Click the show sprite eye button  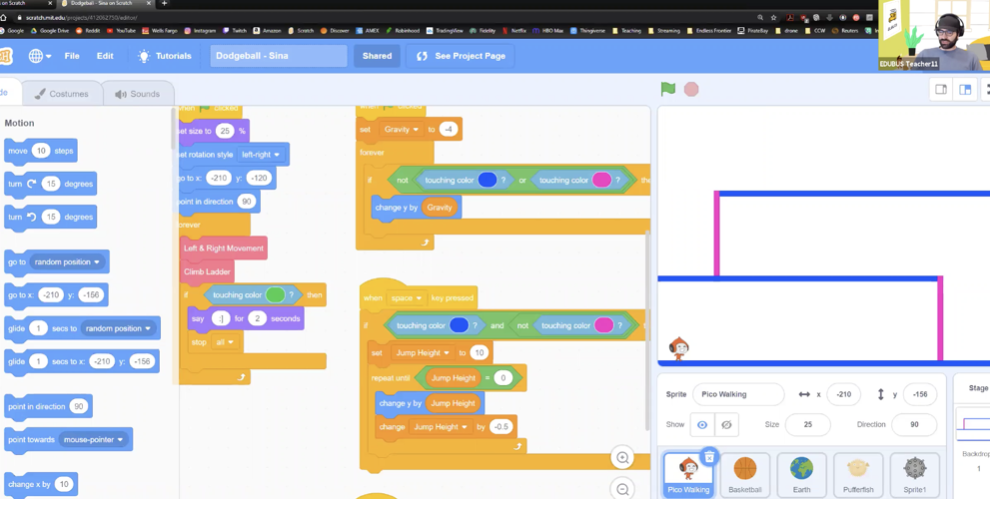702,425
